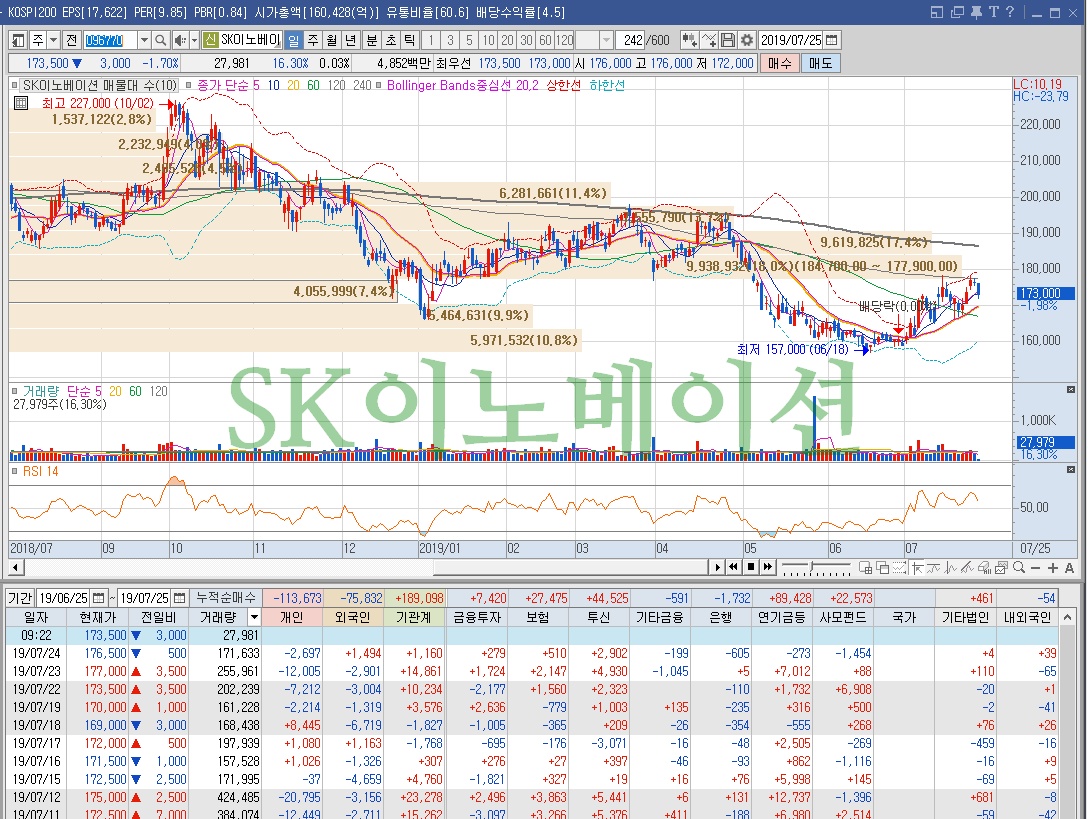The height and width of the screenshot is (819, 1088).
Task: Click the chart zoom magnifier icon
Action: (1019, 568)
